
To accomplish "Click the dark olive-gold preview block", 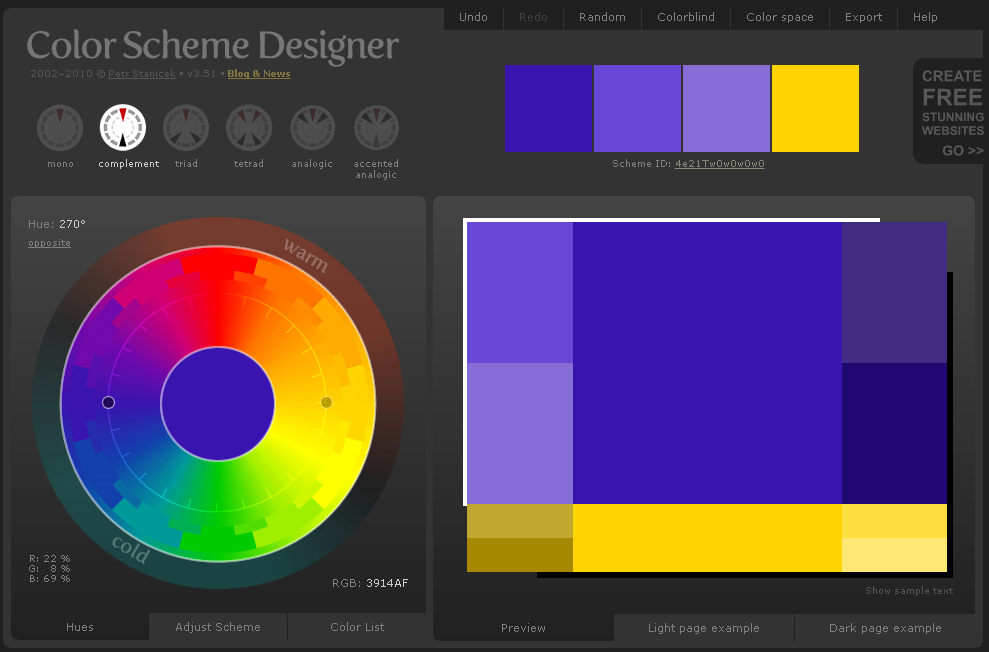I will 520,555.
